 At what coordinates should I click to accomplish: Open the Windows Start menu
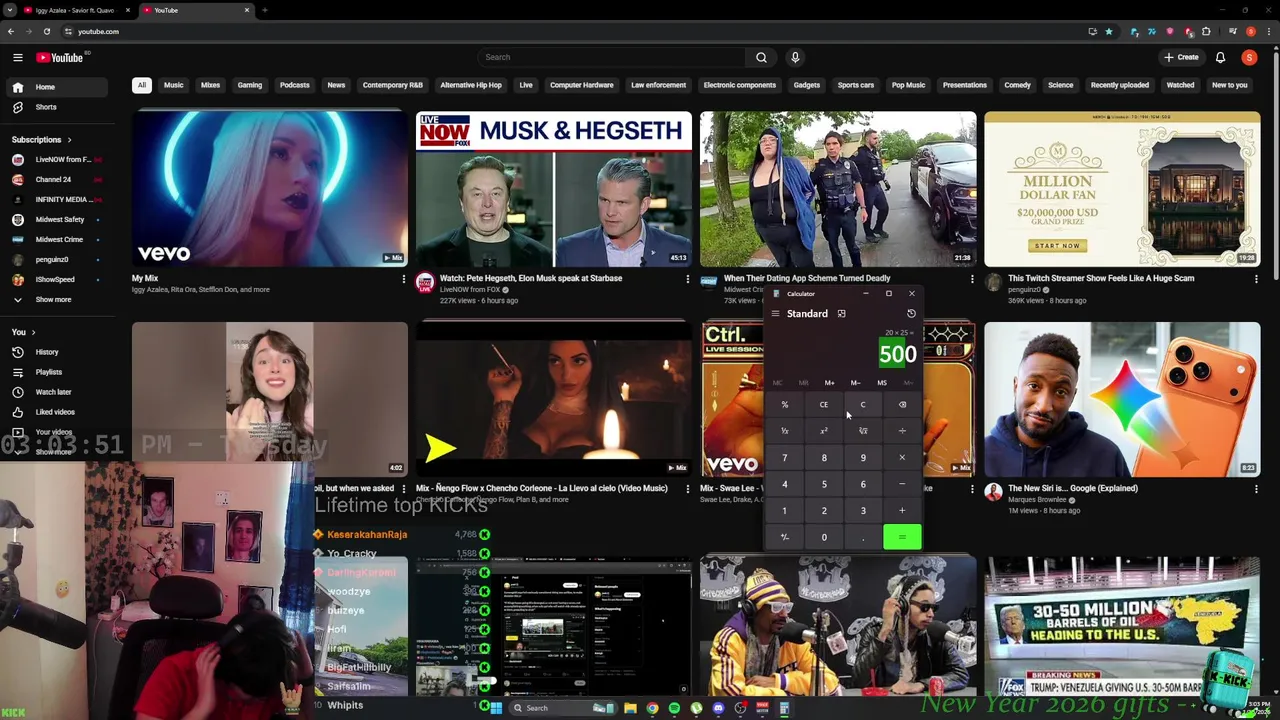pyautogui.click(x=496, y=708)
